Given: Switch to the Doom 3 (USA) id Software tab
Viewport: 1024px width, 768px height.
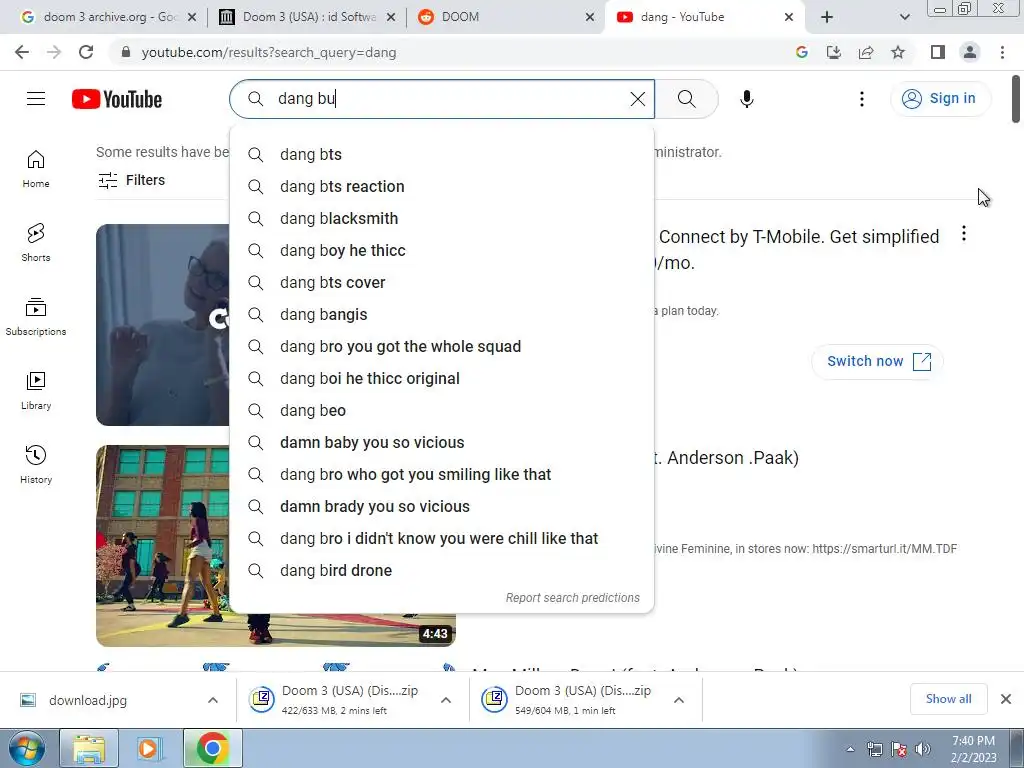Looking at the screenshot, I should [x=307, y=17].
